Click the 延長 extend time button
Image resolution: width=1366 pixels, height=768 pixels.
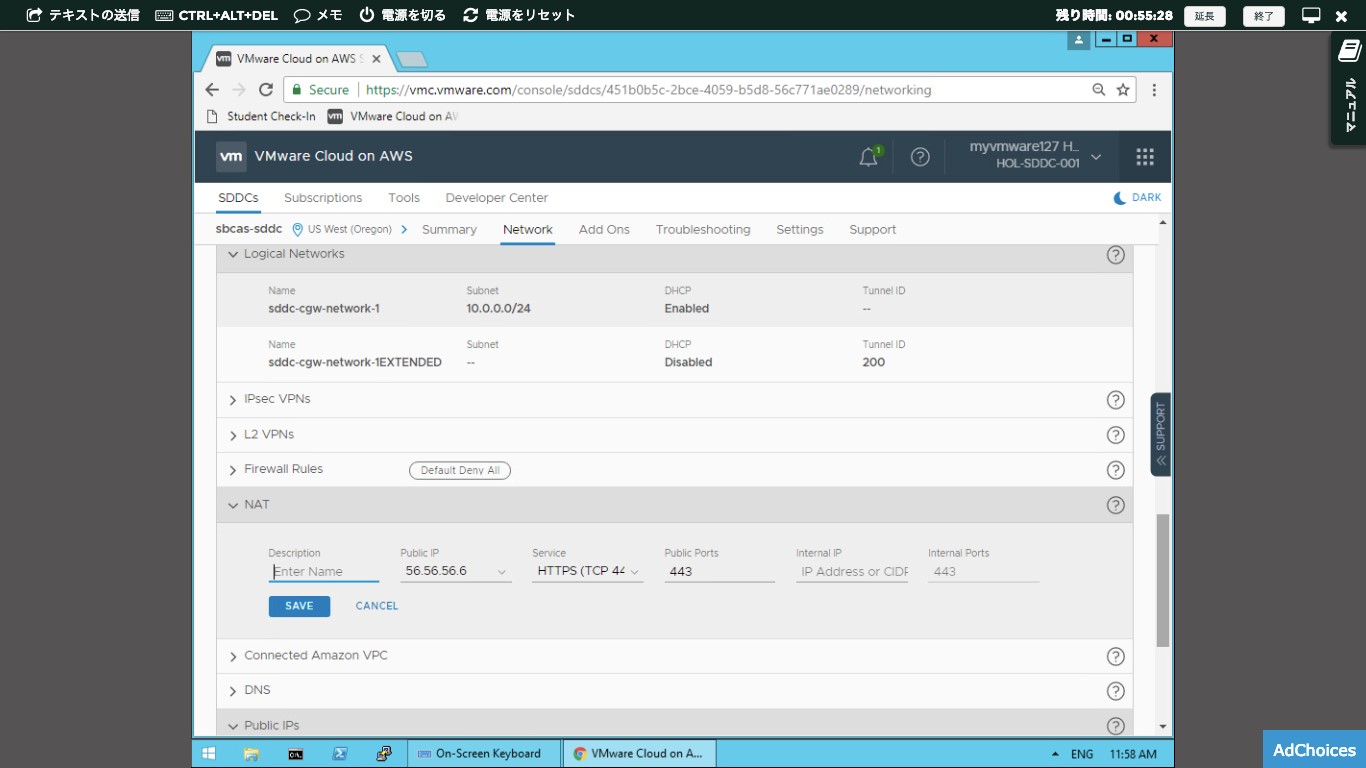pos(1204,16)
